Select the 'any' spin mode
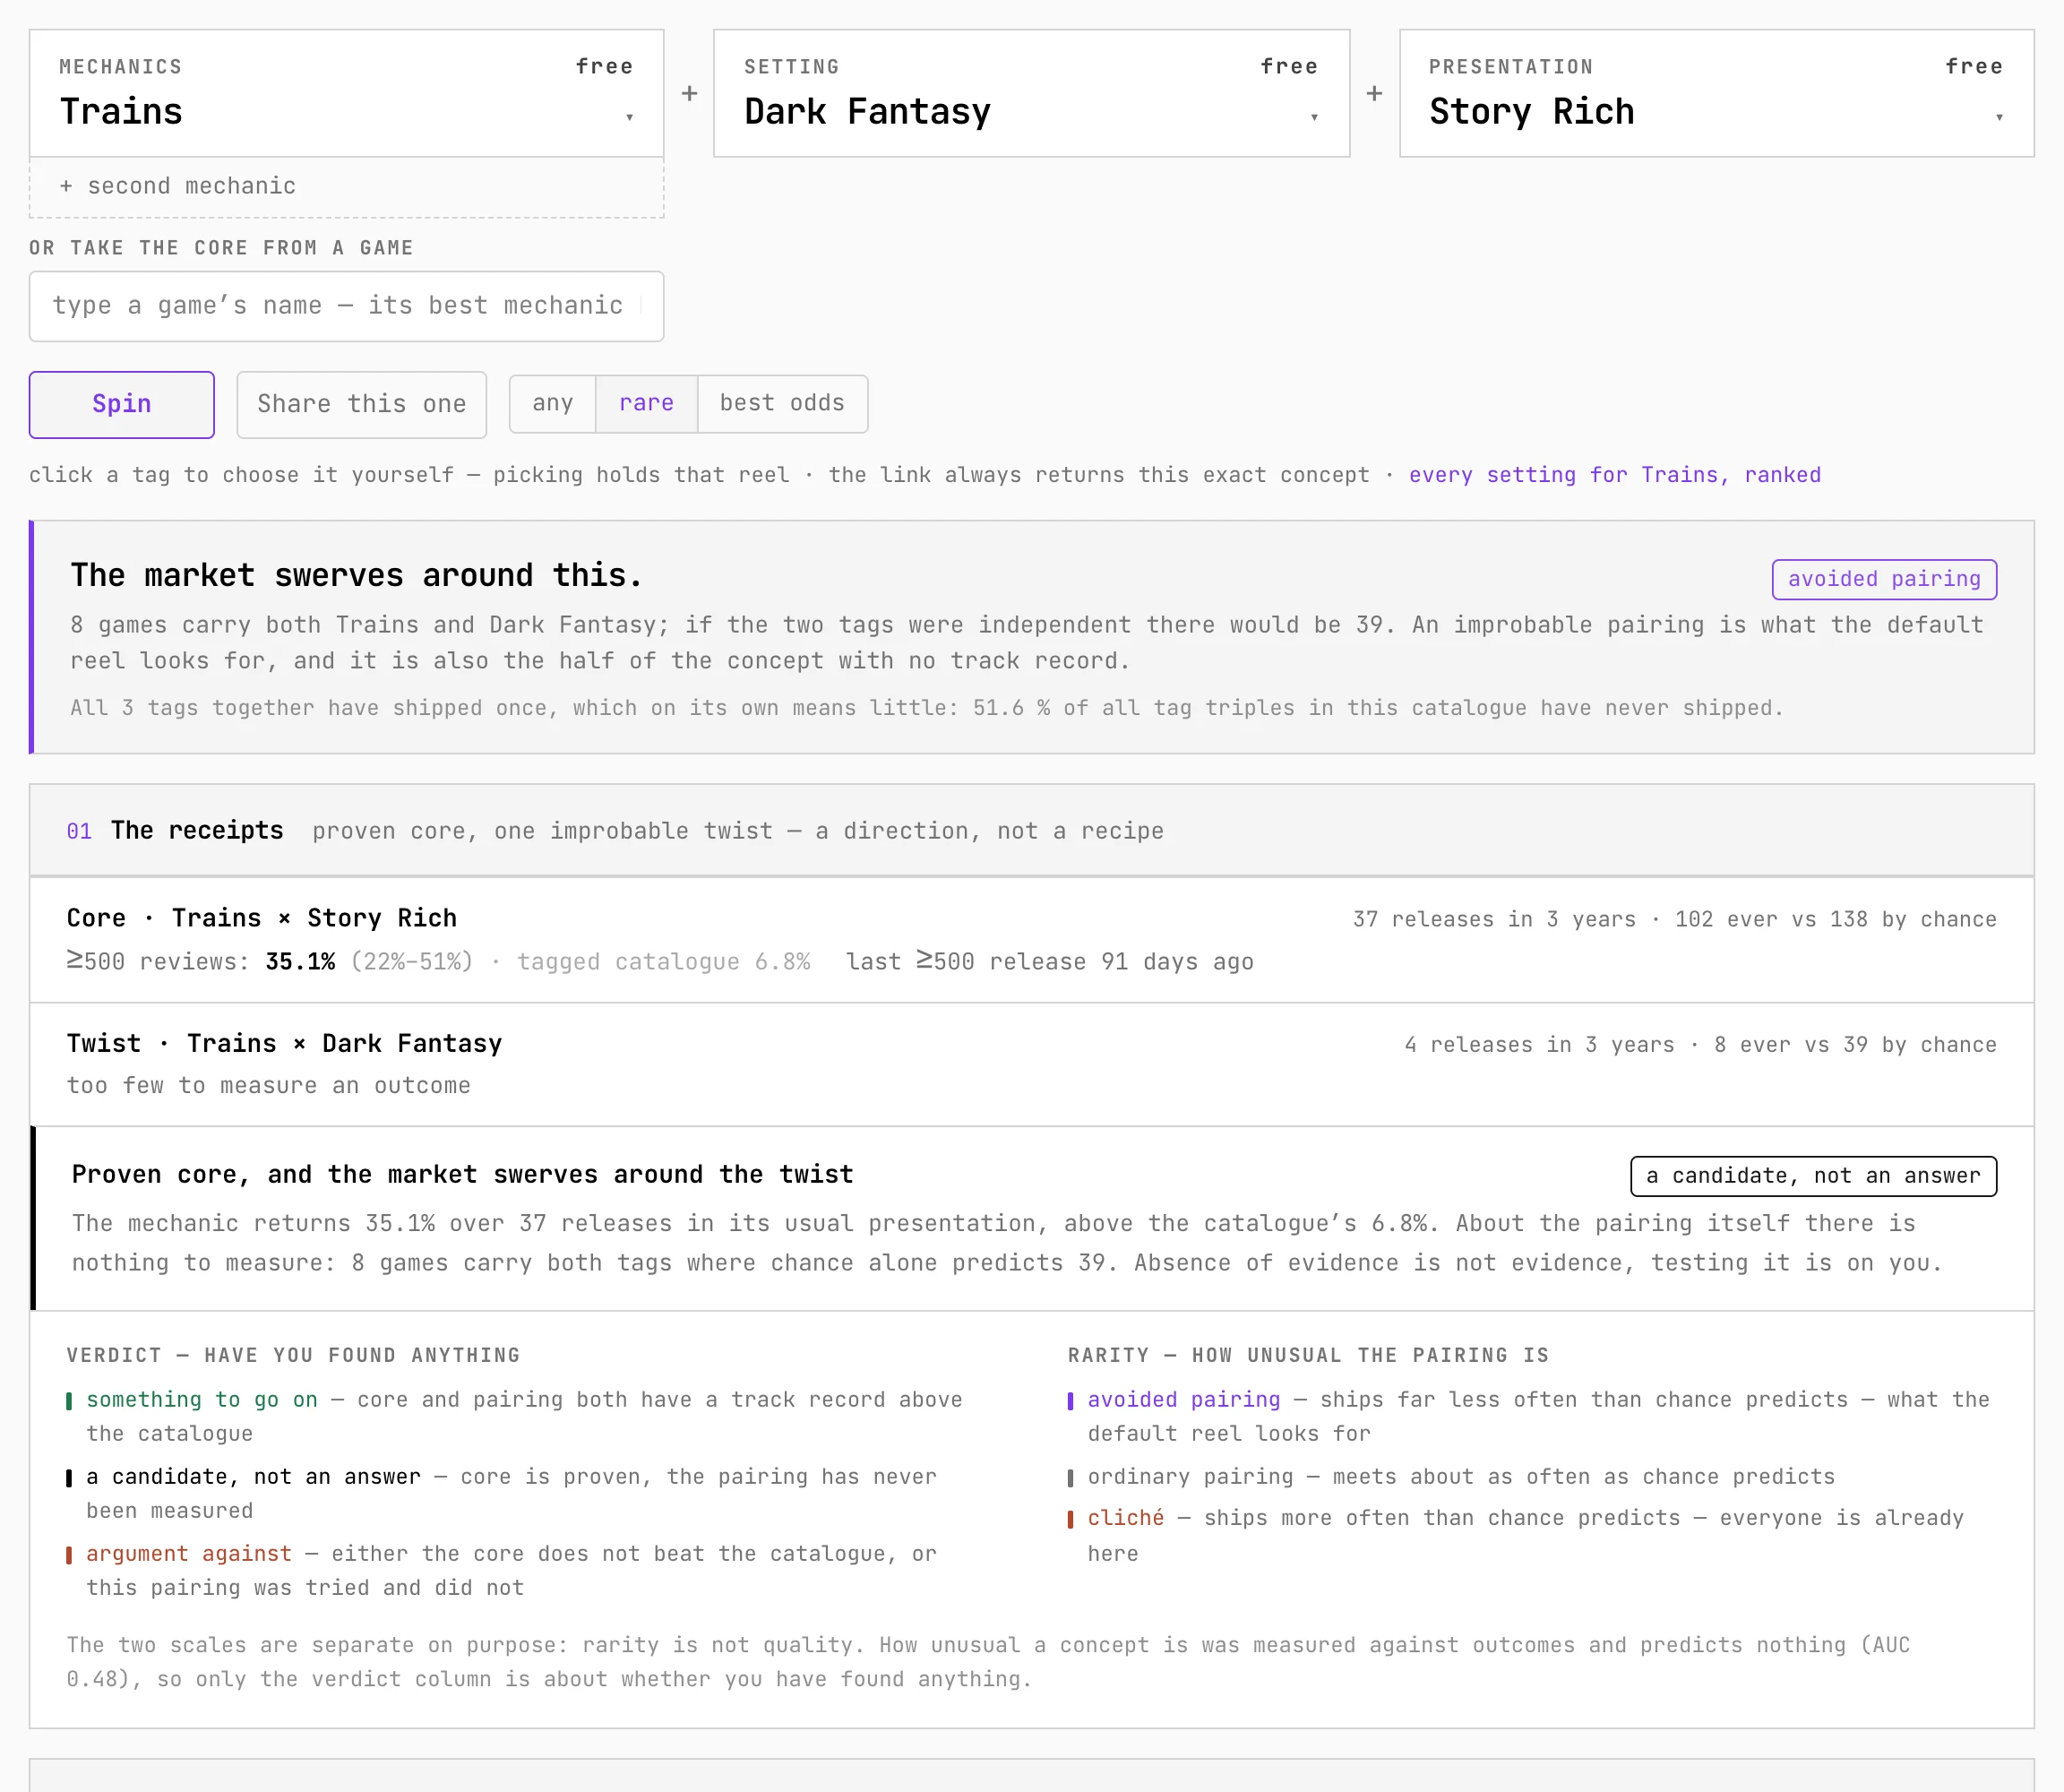 553,403
